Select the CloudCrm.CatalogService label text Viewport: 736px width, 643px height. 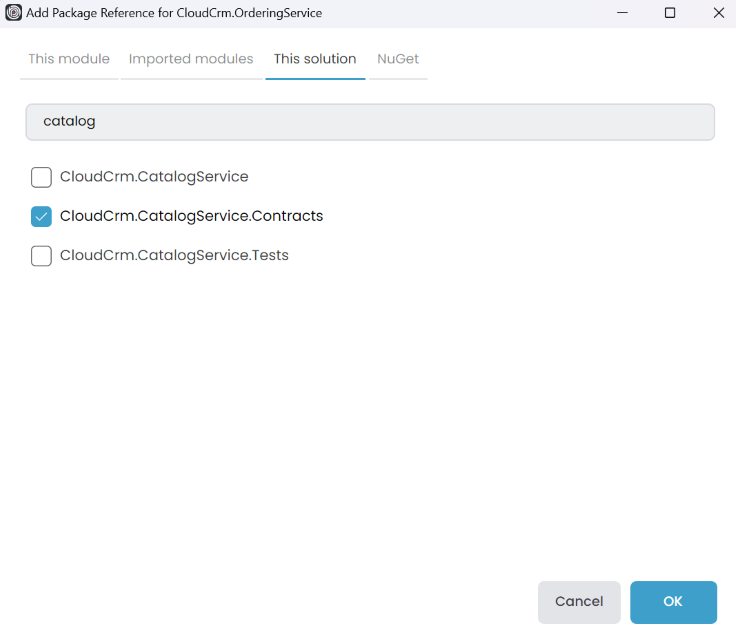pos(154,177)
